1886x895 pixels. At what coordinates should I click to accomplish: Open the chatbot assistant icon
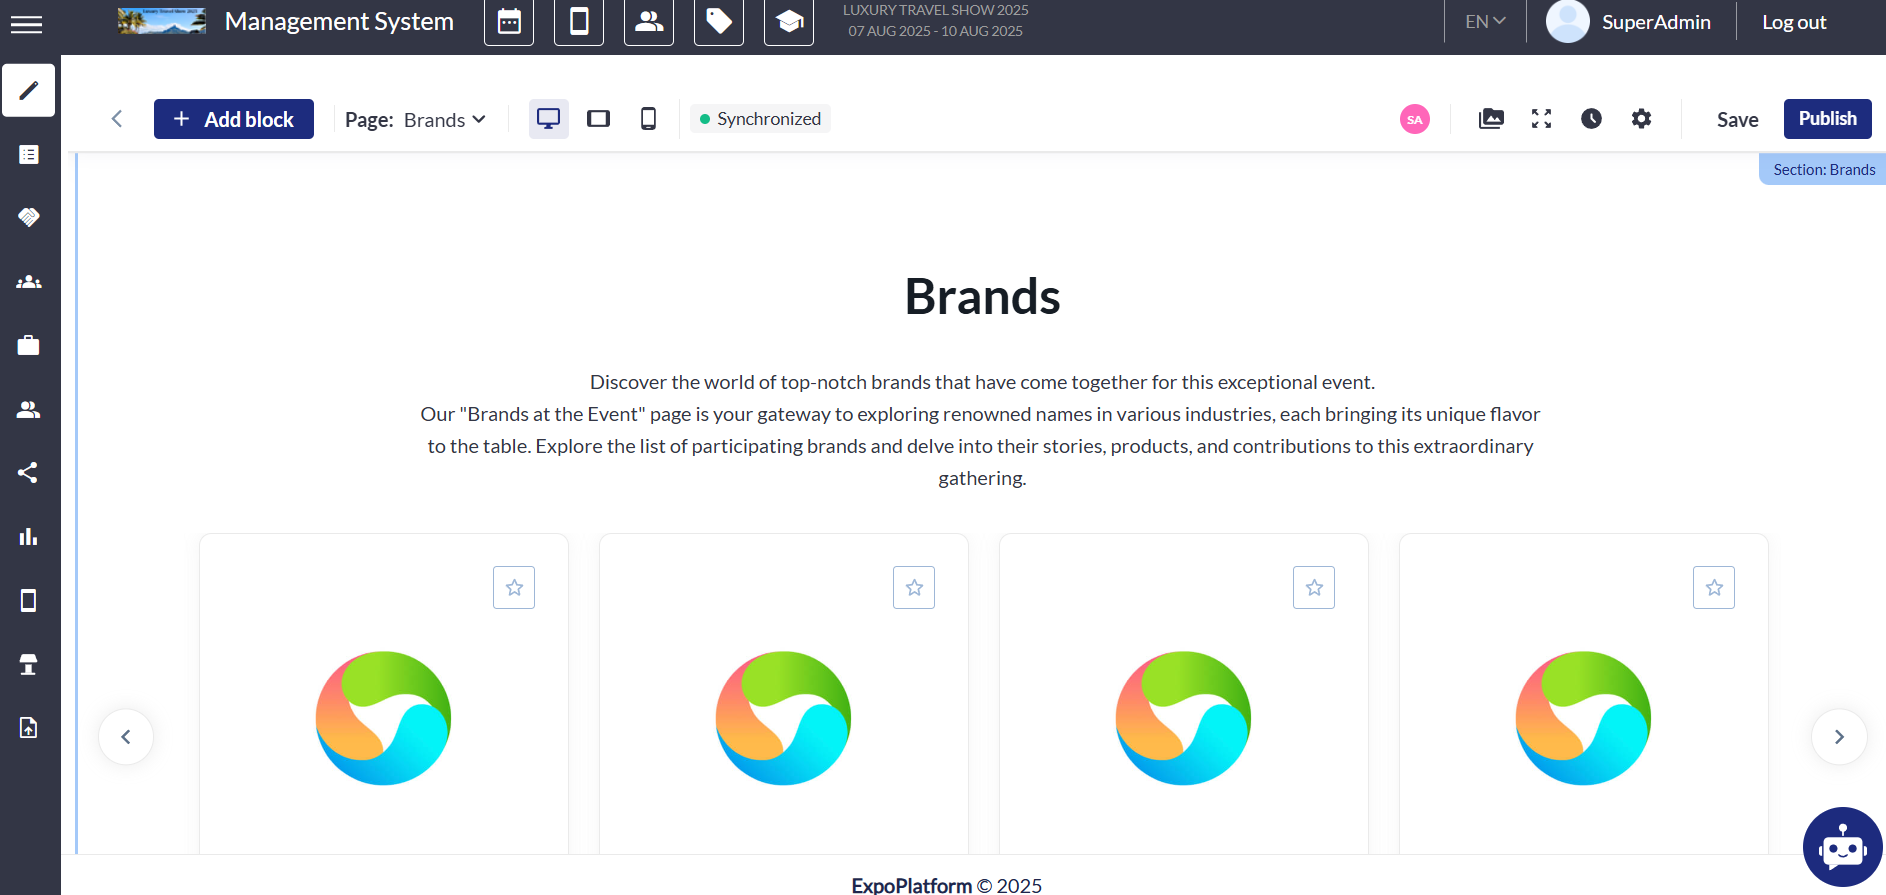(1842, 847)
